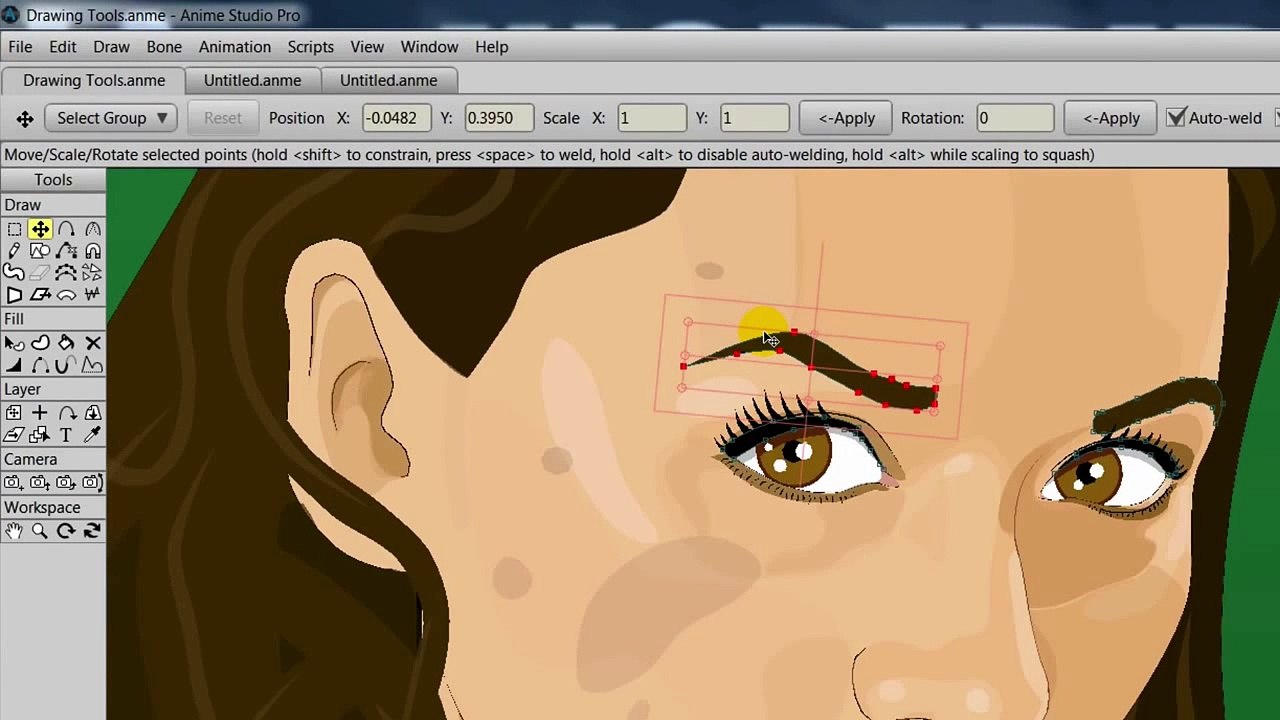
Task: Choose the Select Shape arrow tool
Action: 14,343
